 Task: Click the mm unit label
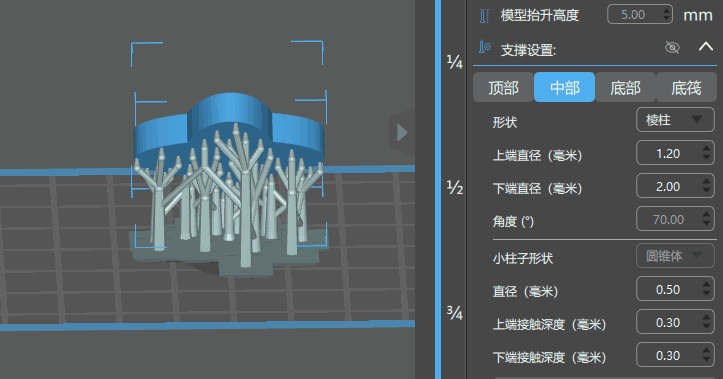(x=698, y=15)
